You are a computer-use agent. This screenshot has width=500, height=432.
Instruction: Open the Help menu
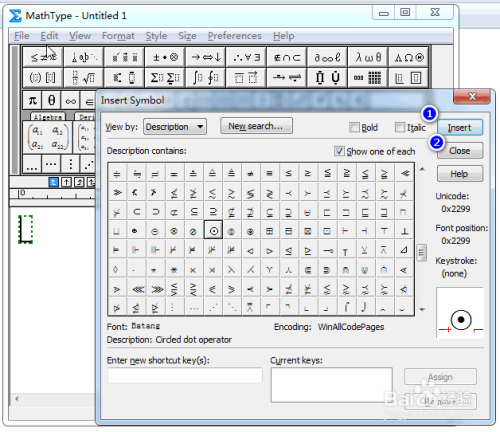pyautogui.click(x=284, y=36)
